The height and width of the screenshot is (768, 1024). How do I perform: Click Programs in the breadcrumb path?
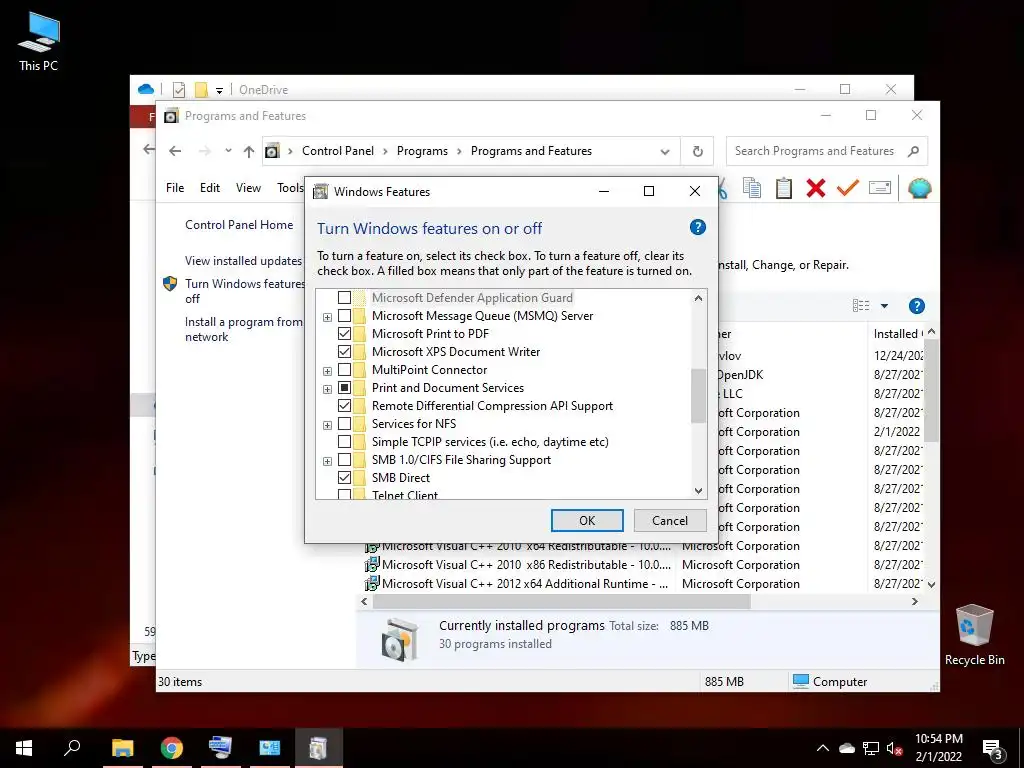click(x=422, y=151)
